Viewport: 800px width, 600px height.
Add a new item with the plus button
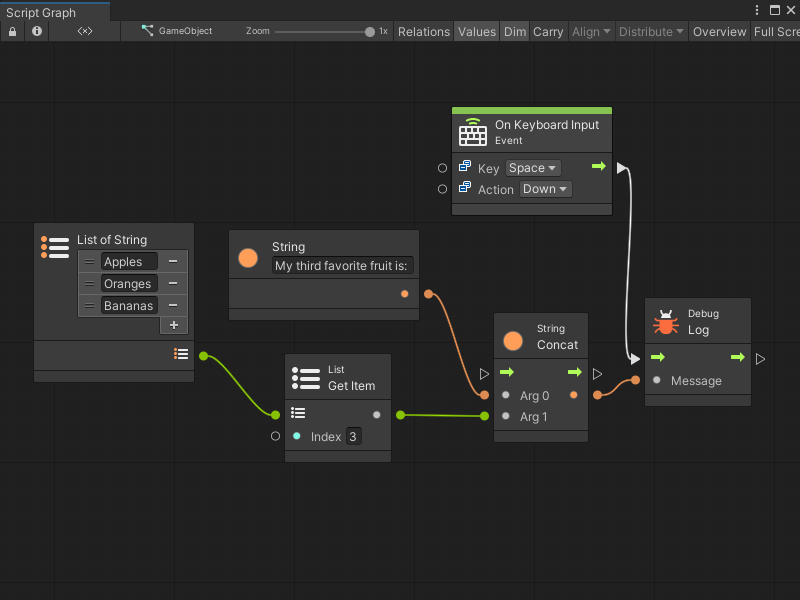(x=174, y=325)
